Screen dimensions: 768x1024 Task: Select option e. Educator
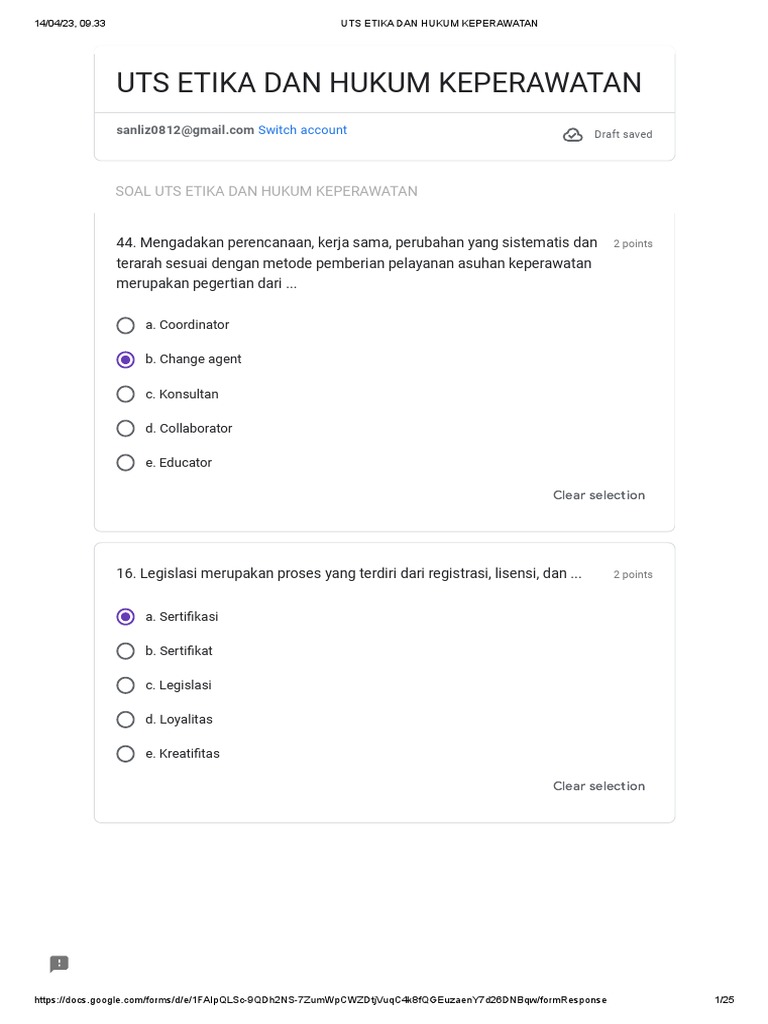tap(126, 463)
